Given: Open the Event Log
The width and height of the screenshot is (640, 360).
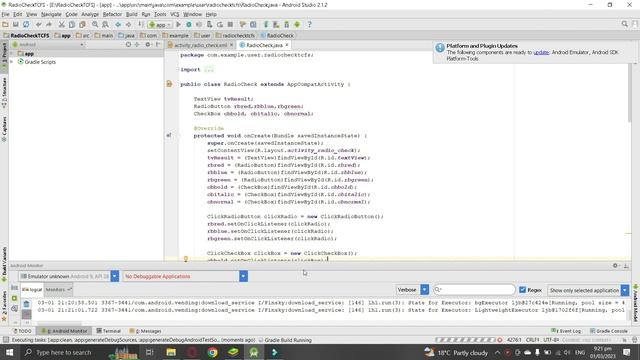Looking at the screenshot, I should pos(566,331).
